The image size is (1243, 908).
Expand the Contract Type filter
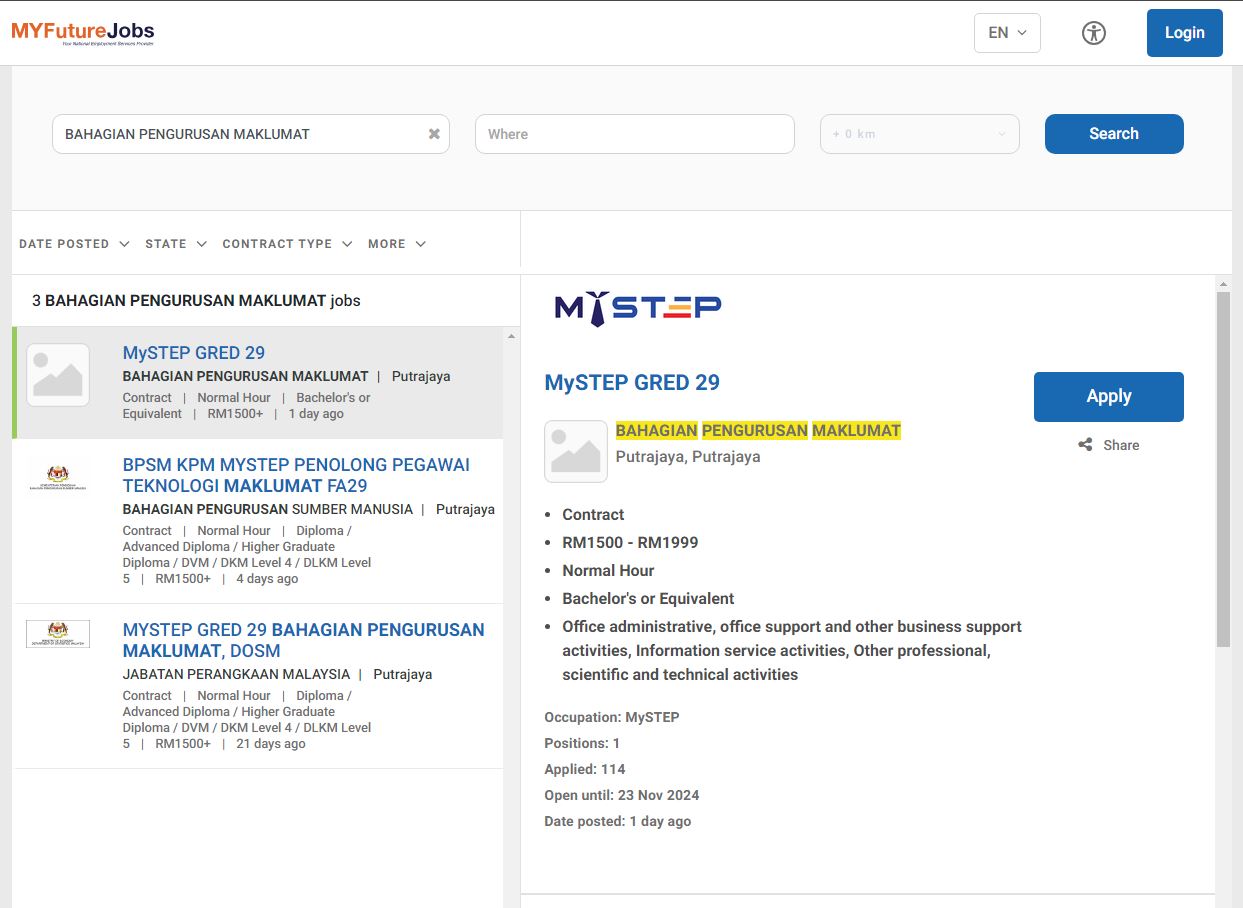pos(287,244)
